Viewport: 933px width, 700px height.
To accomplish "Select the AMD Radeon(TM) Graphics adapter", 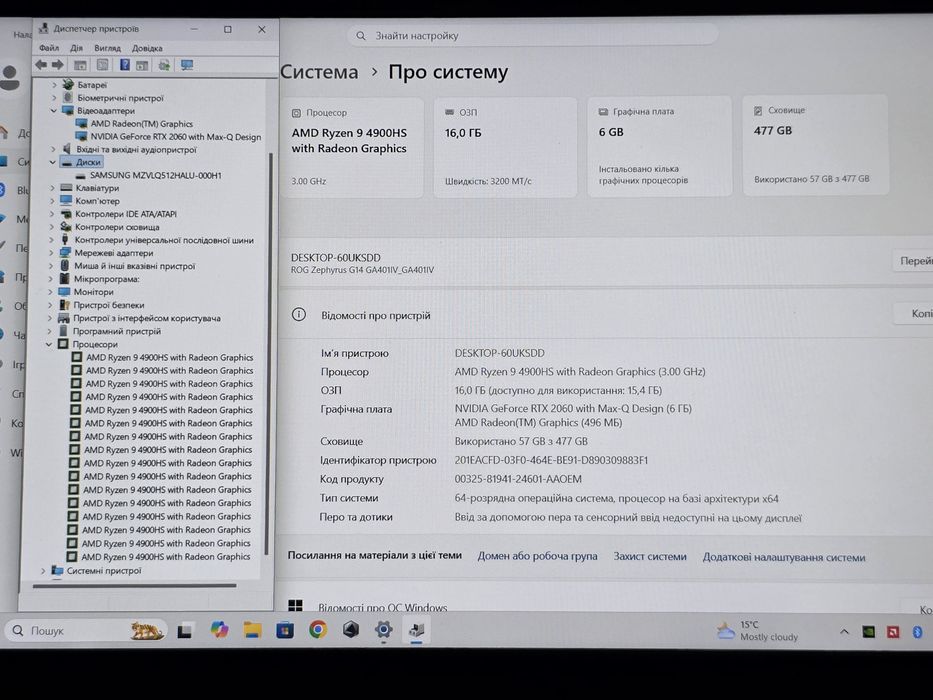I will pos(142,124).
